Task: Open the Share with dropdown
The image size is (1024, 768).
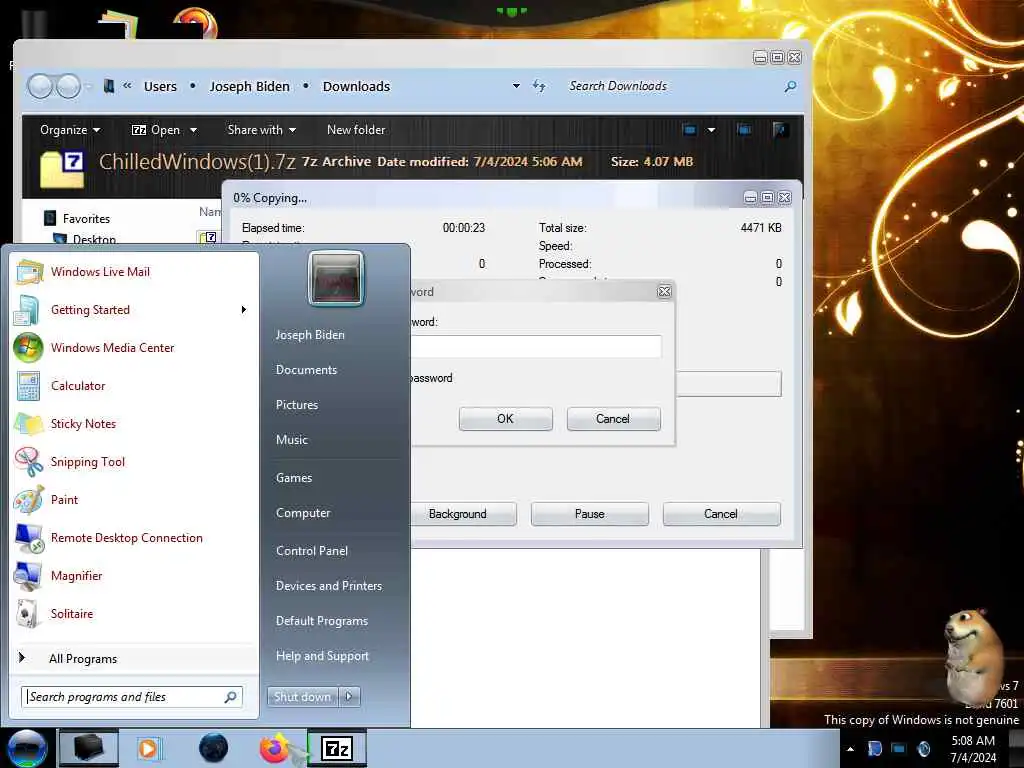Action: (x=261, y=130)
